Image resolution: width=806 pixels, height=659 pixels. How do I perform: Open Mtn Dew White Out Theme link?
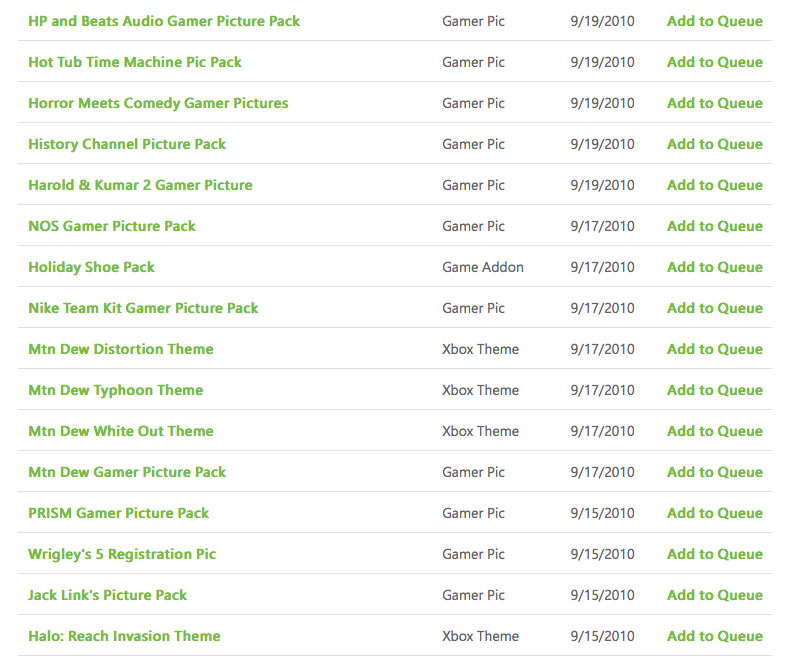[121, 431]
